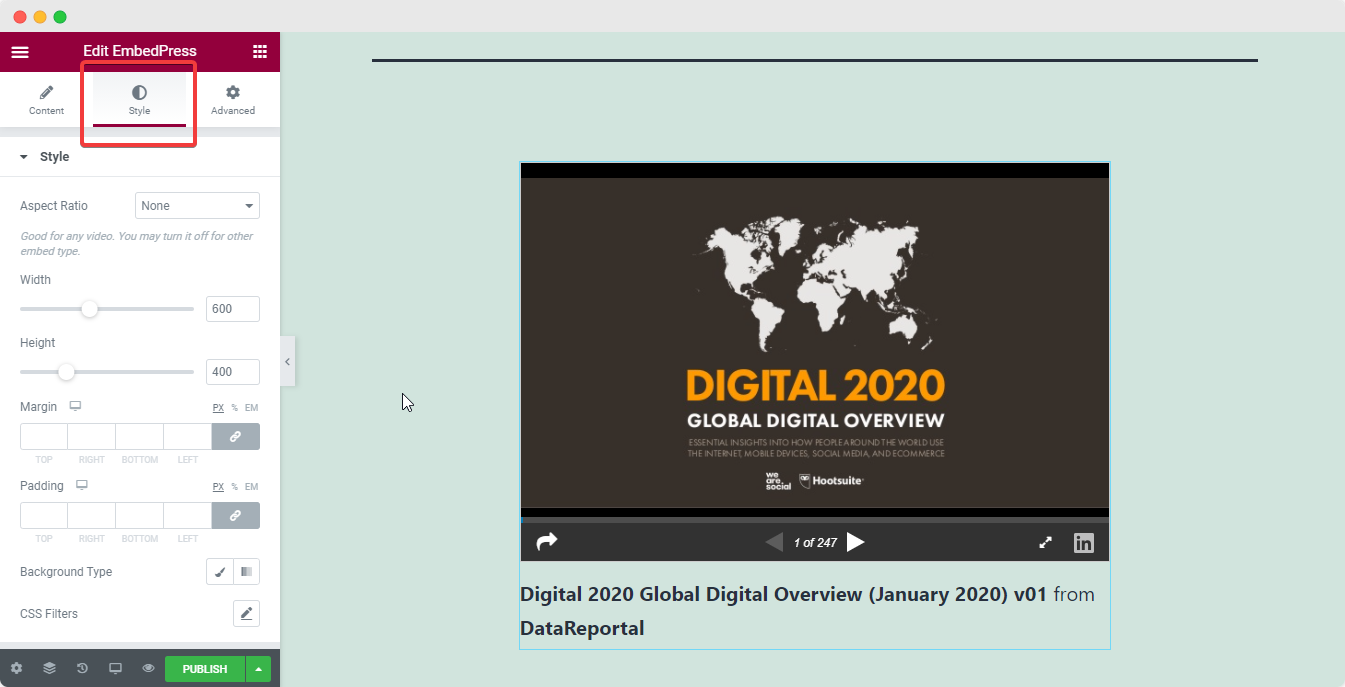
Task: Select % unit for Padding
Action: pos(235,487)
